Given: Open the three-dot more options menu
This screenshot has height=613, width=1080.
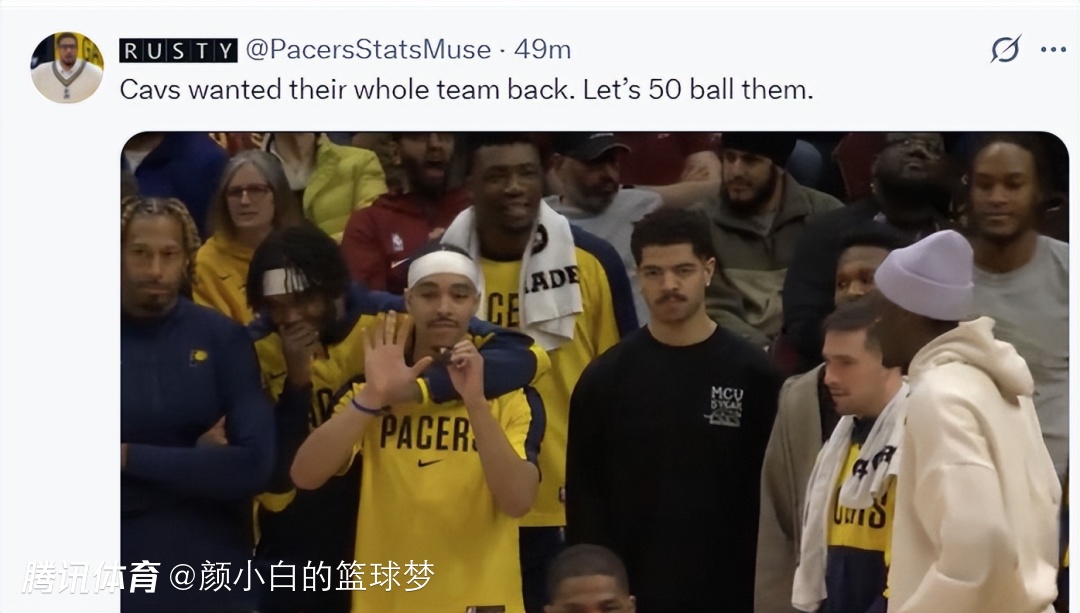Looking at the screenshot, I should click(x=1053, y=50).
